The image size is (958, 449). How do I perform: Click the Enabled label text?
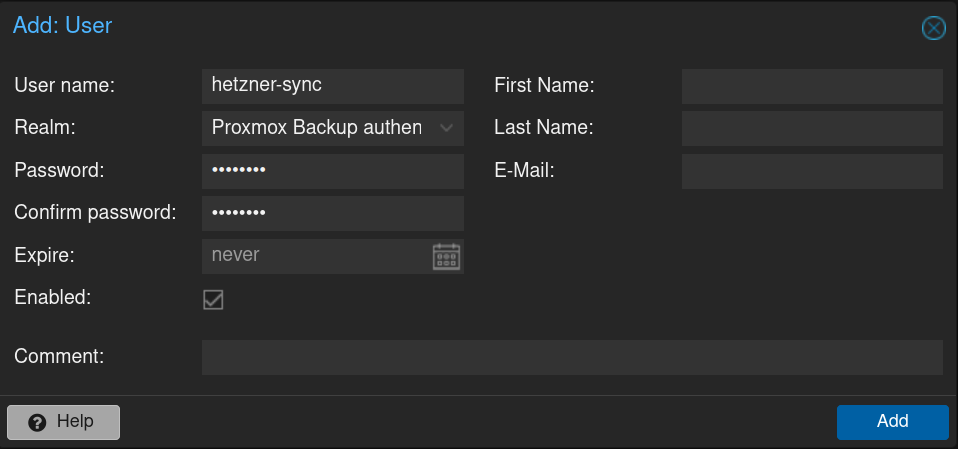(x=52, y=297)
